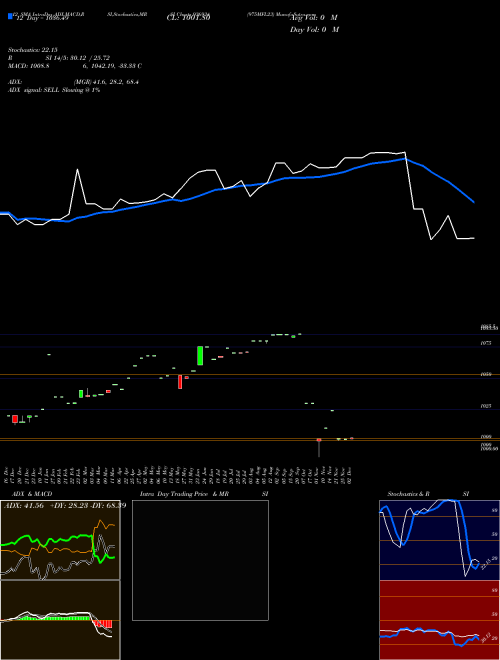The height and width of the screenshot is (660, 500).
Task: Open the empty intraday trading price chart box
Action: tap(200, 560)
